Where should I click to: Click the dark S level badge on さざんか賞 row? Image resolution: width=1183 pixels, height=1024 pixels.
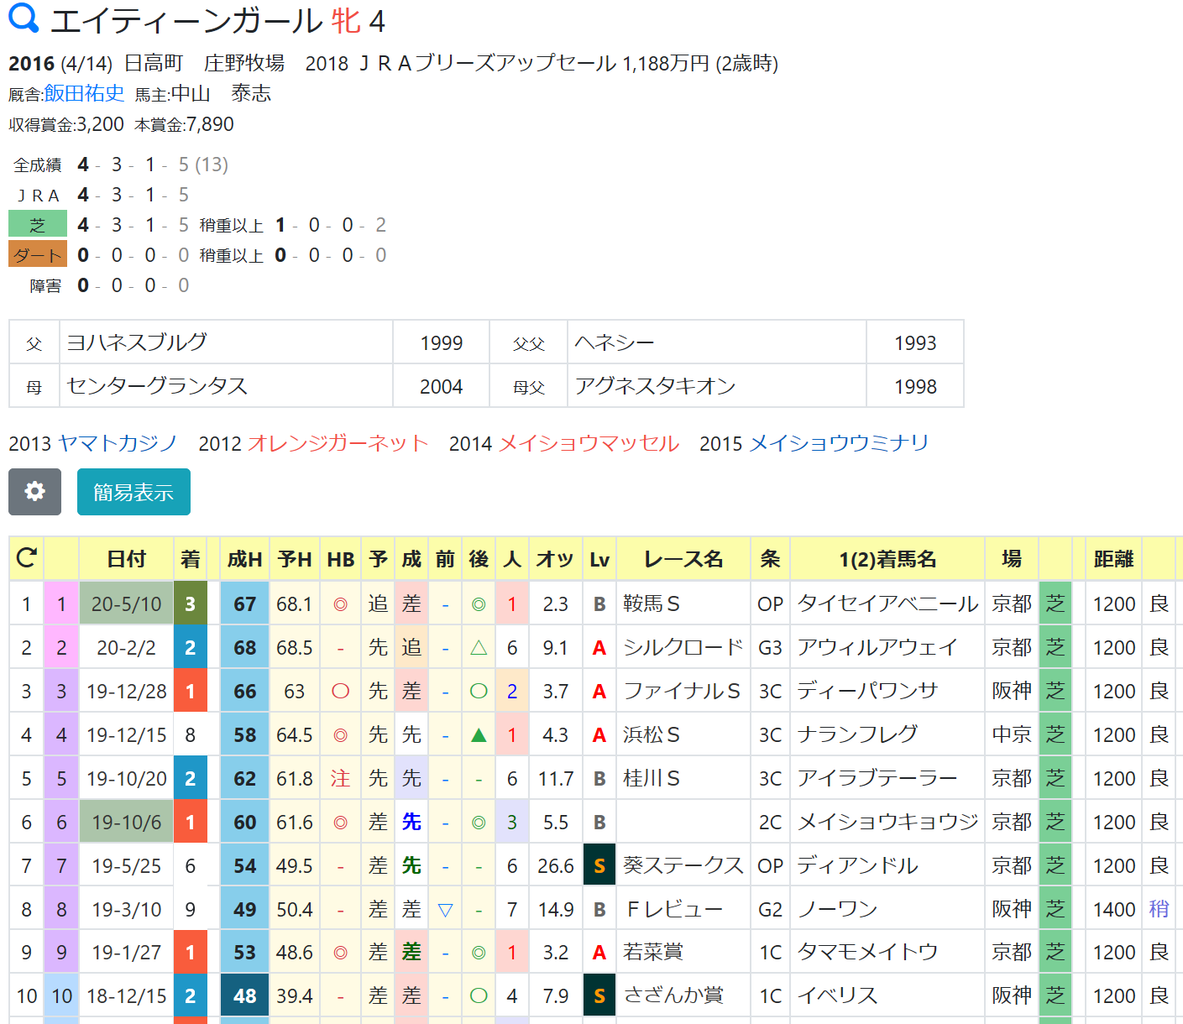[x=599, y=996]
